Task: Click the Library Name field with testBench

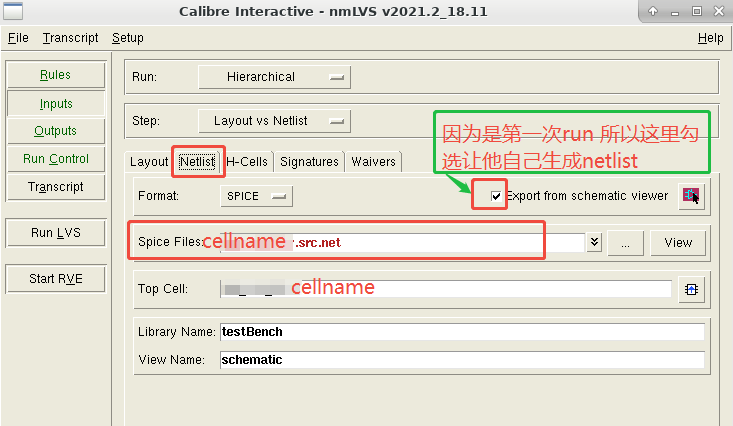Action: 462,332
